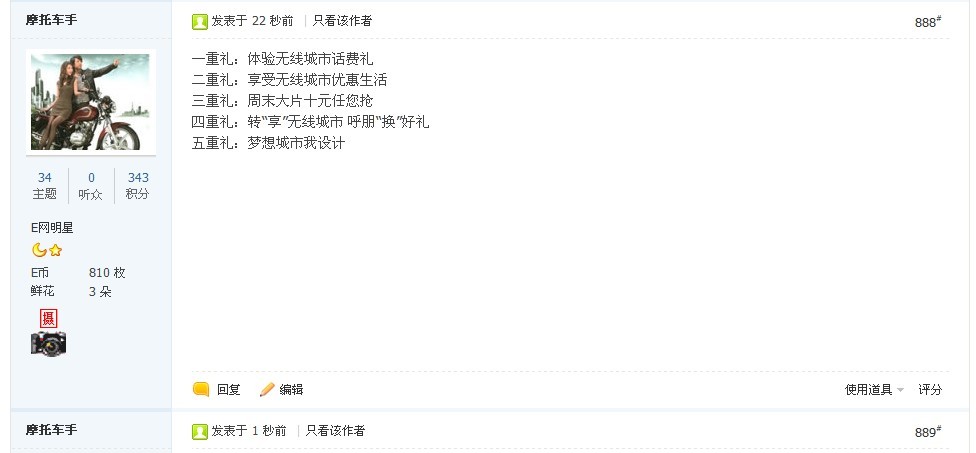976x453 pixels.
Task: Open the camera badge icon
Action: [49, 343]
